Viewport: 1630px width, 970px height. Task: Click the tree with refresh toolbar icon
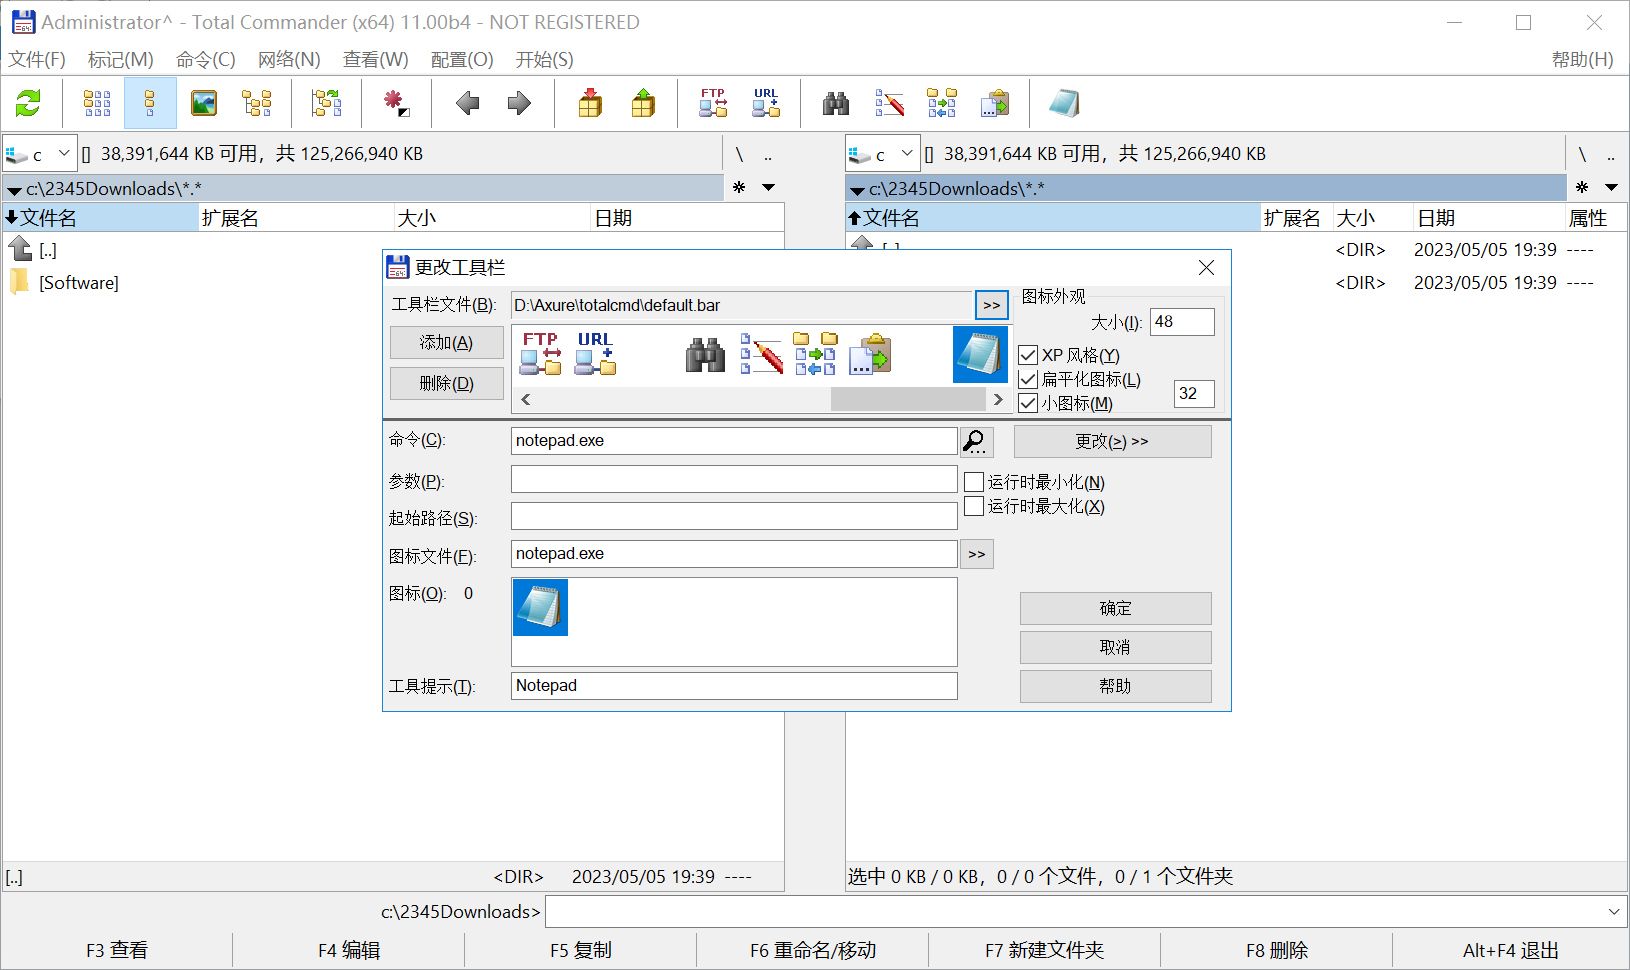[327, 103]
